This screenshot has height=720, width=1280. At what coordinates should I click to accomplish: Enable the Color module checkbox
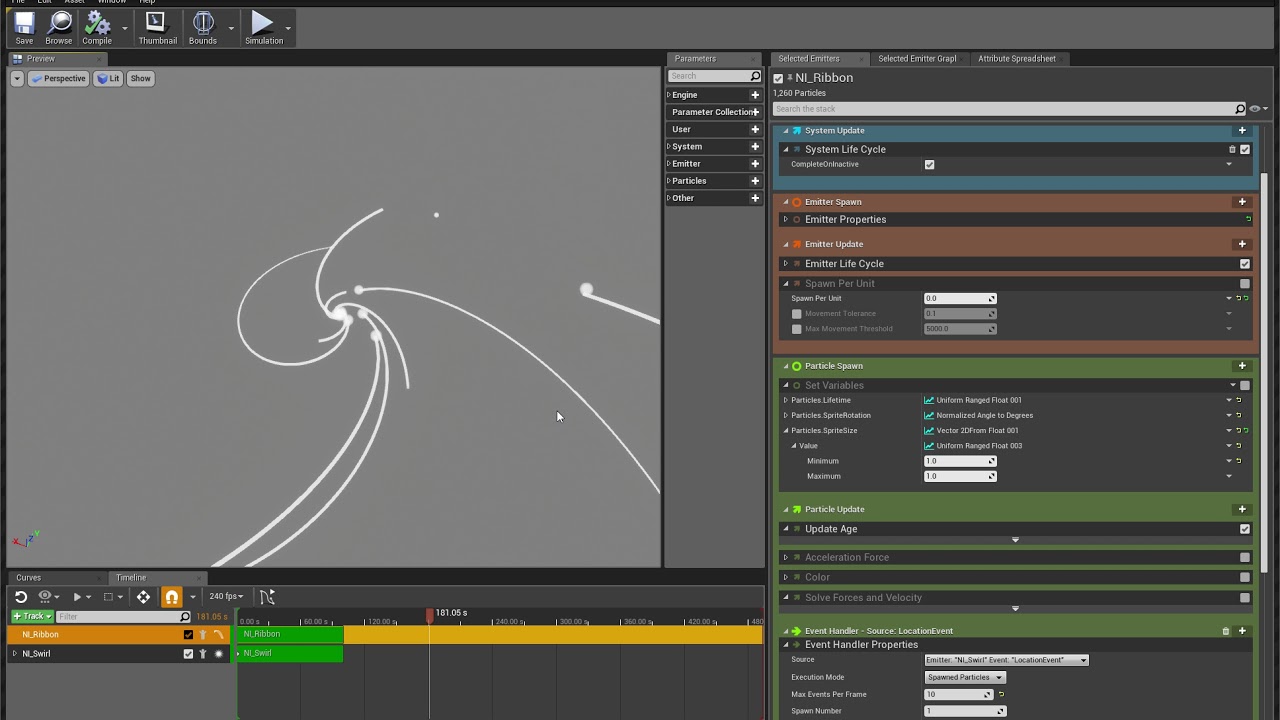(x=1245, y=577)
